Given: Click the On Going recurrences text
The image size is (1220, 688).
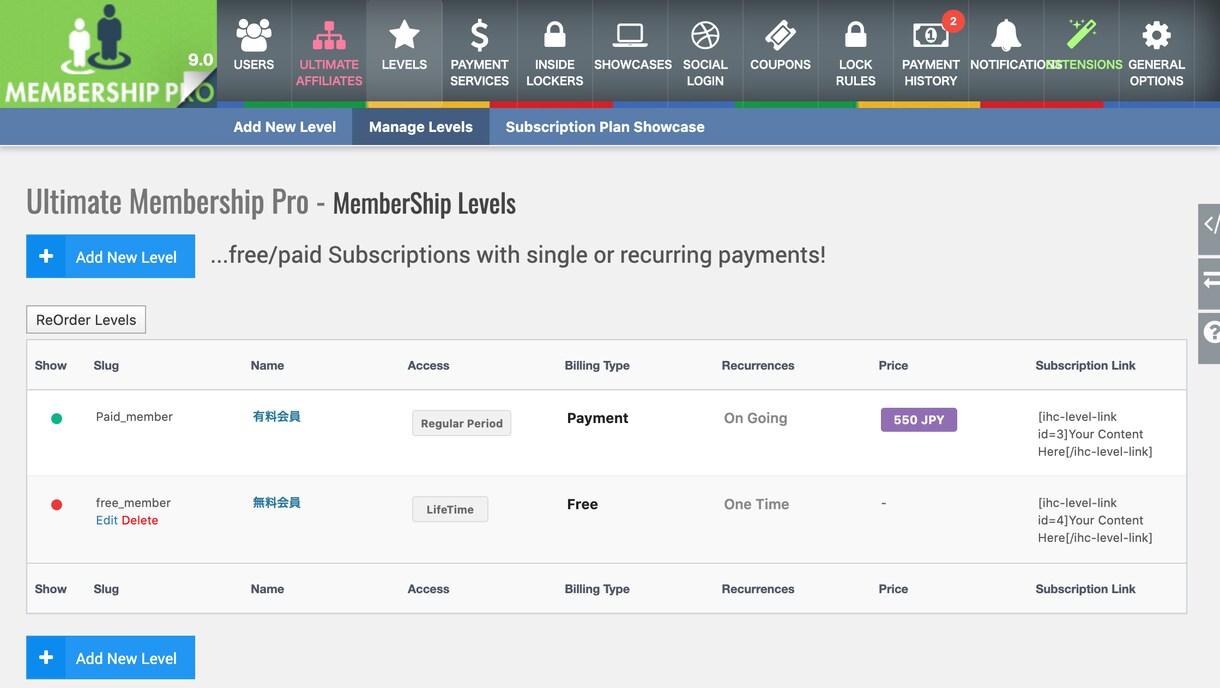Looking at the screenshot, I should tap(756, 418).
